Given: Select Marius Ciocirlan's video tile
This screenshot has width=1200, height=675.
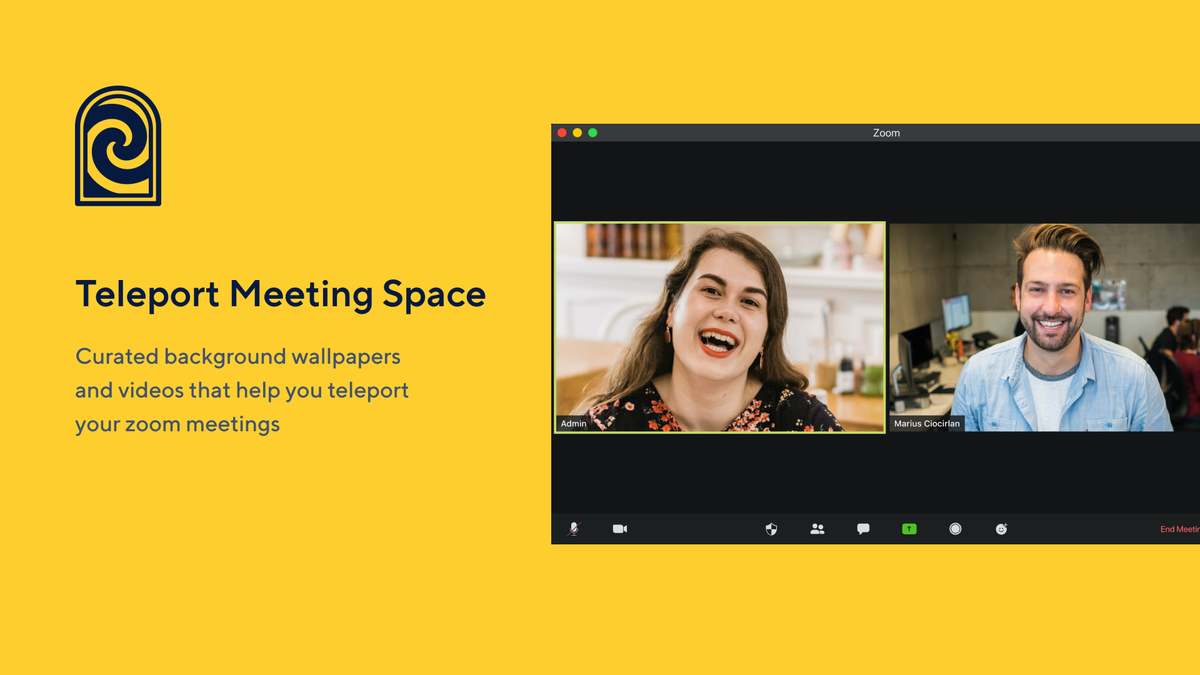Looking at the screenshot, I should click(1044, 327).
